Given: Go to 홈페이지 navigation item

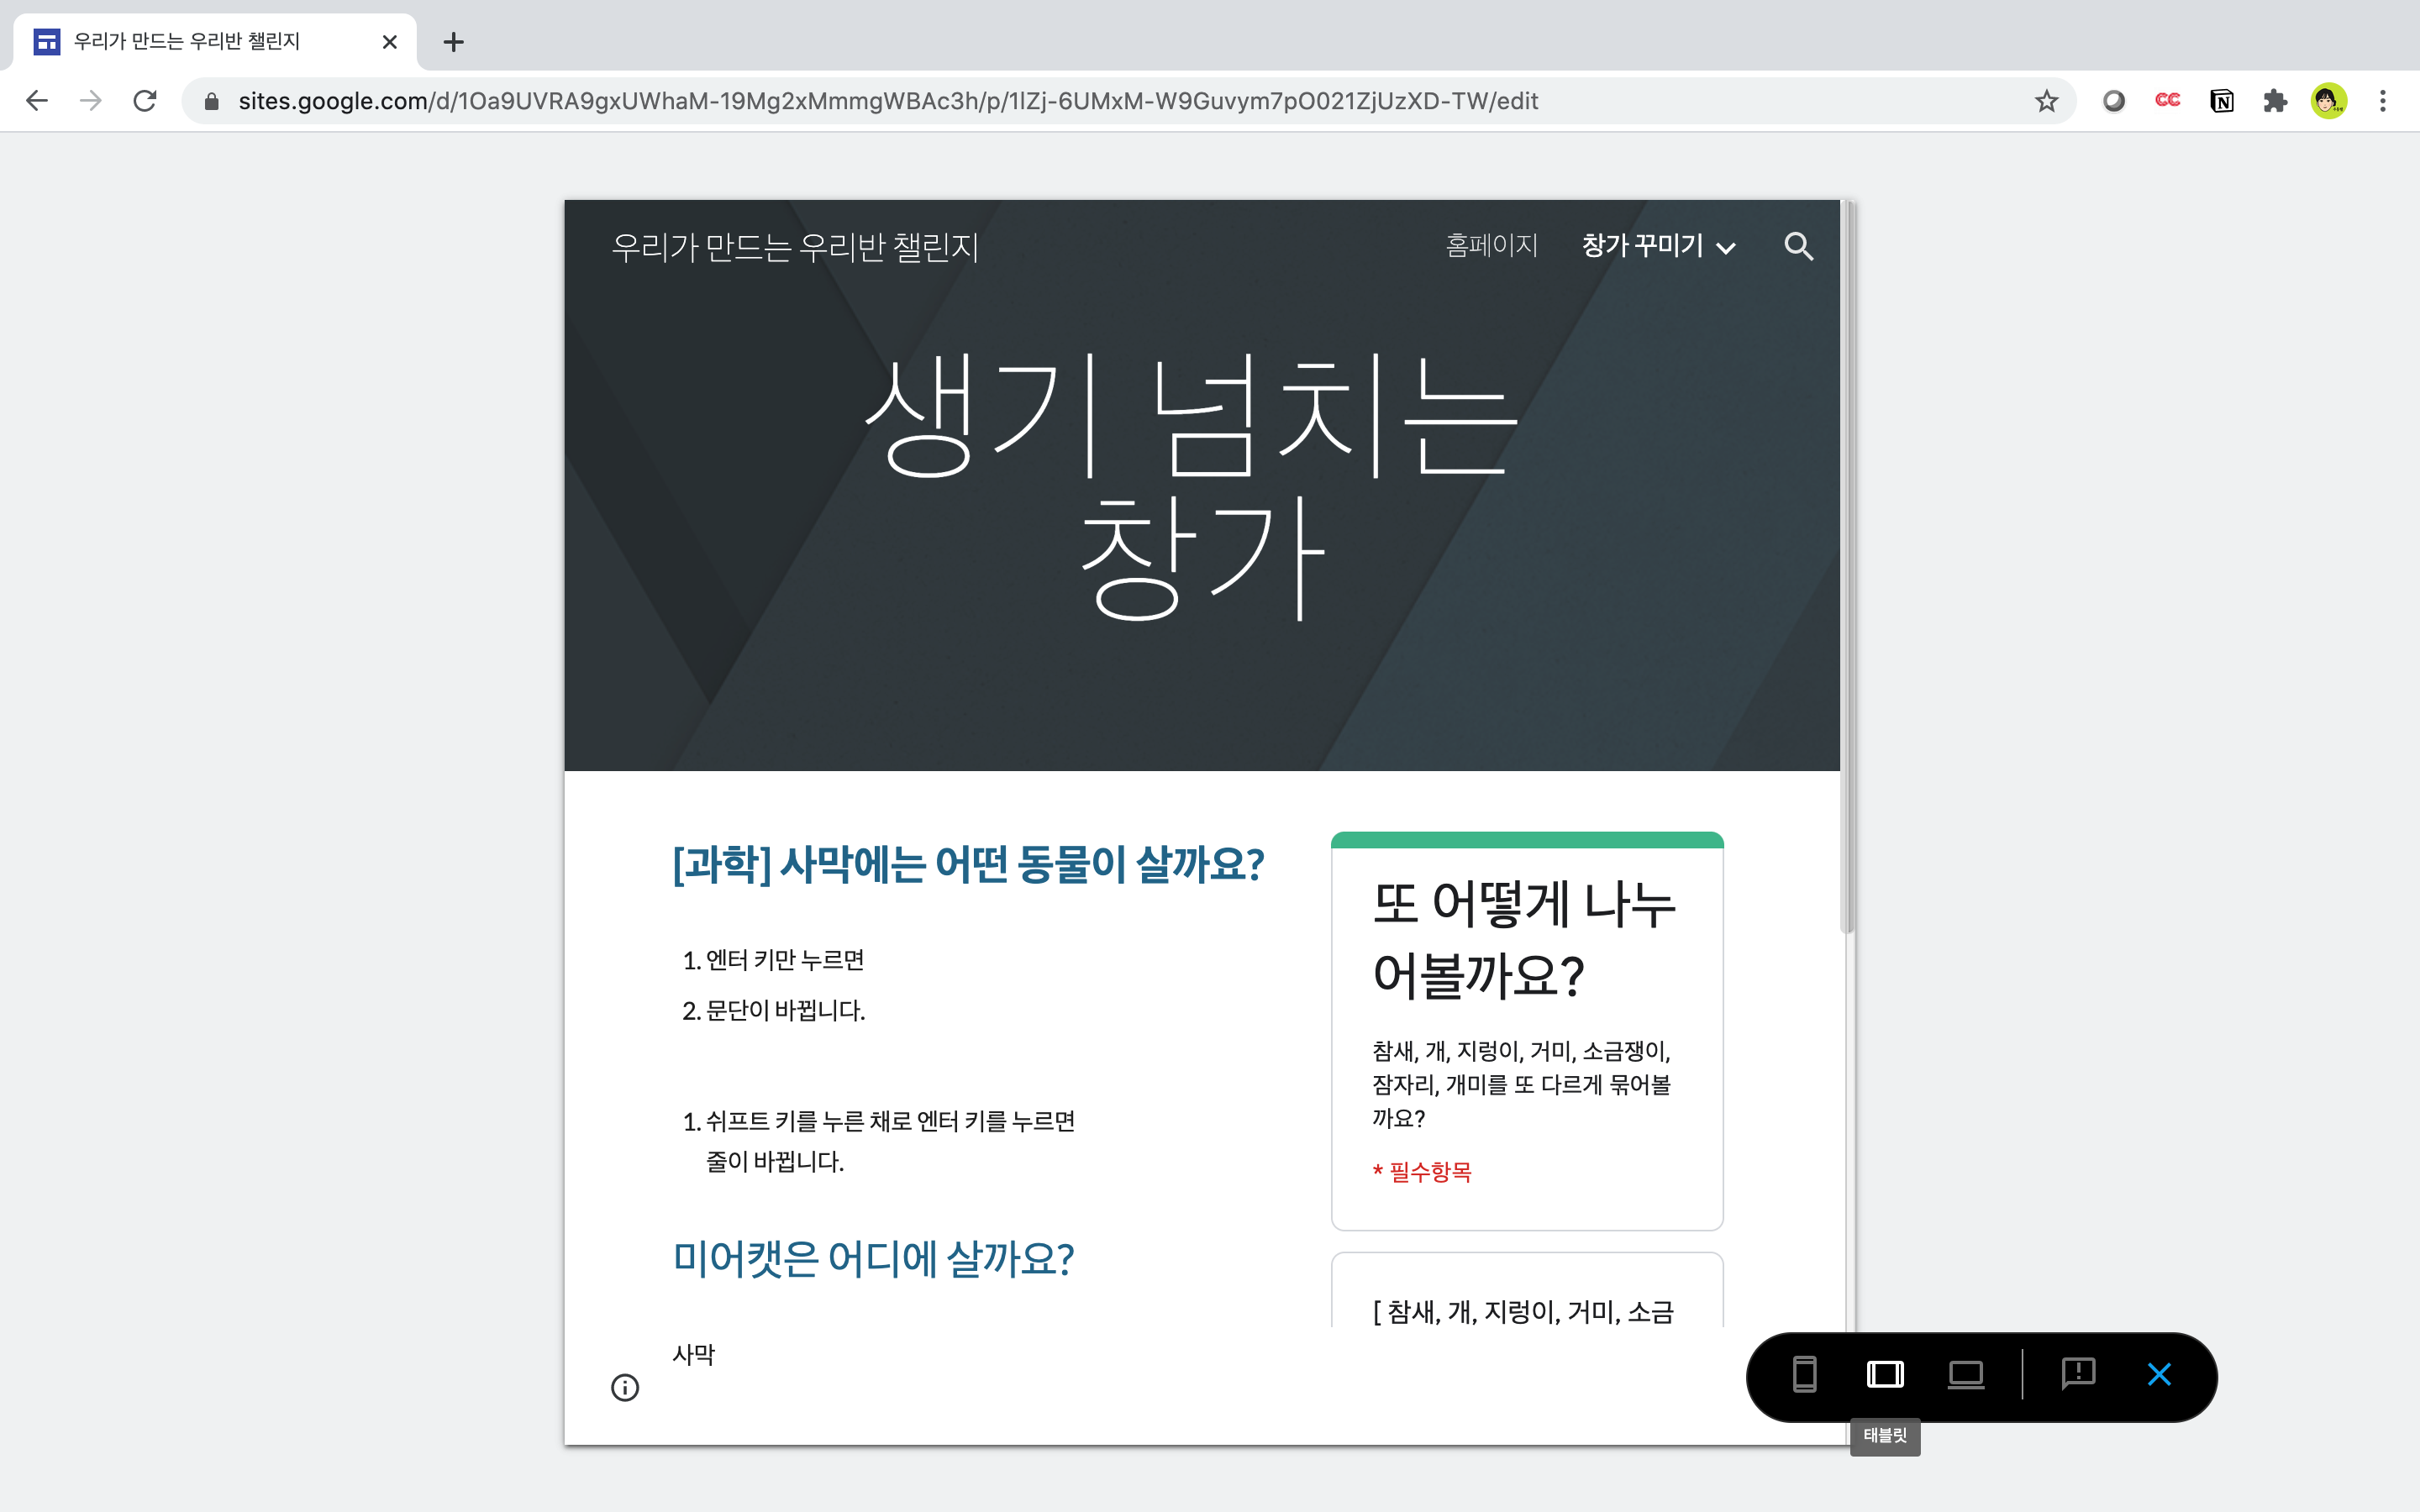Looking at the screenshot, I should [x=1491, y=246].
